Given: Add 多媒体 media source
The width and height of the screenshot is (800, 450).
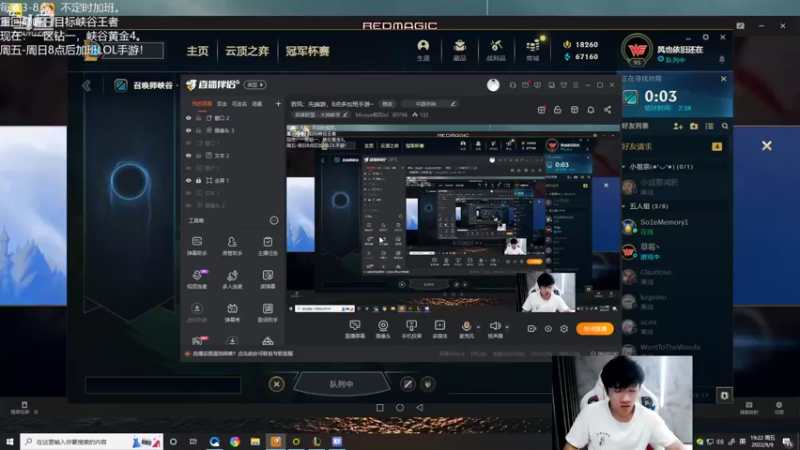Looking at the screenshot, I should [440, 329].
